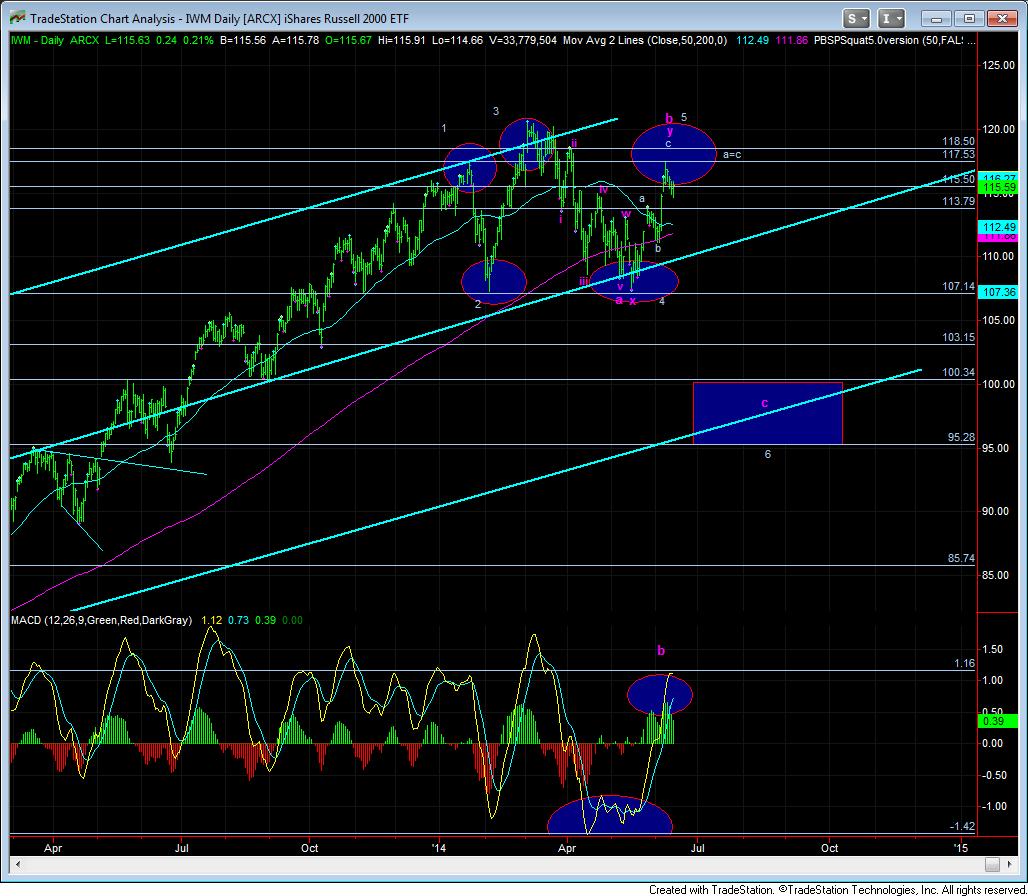
Task: Click the cyan MACD average value 0.73
Action: coord(238,620)
